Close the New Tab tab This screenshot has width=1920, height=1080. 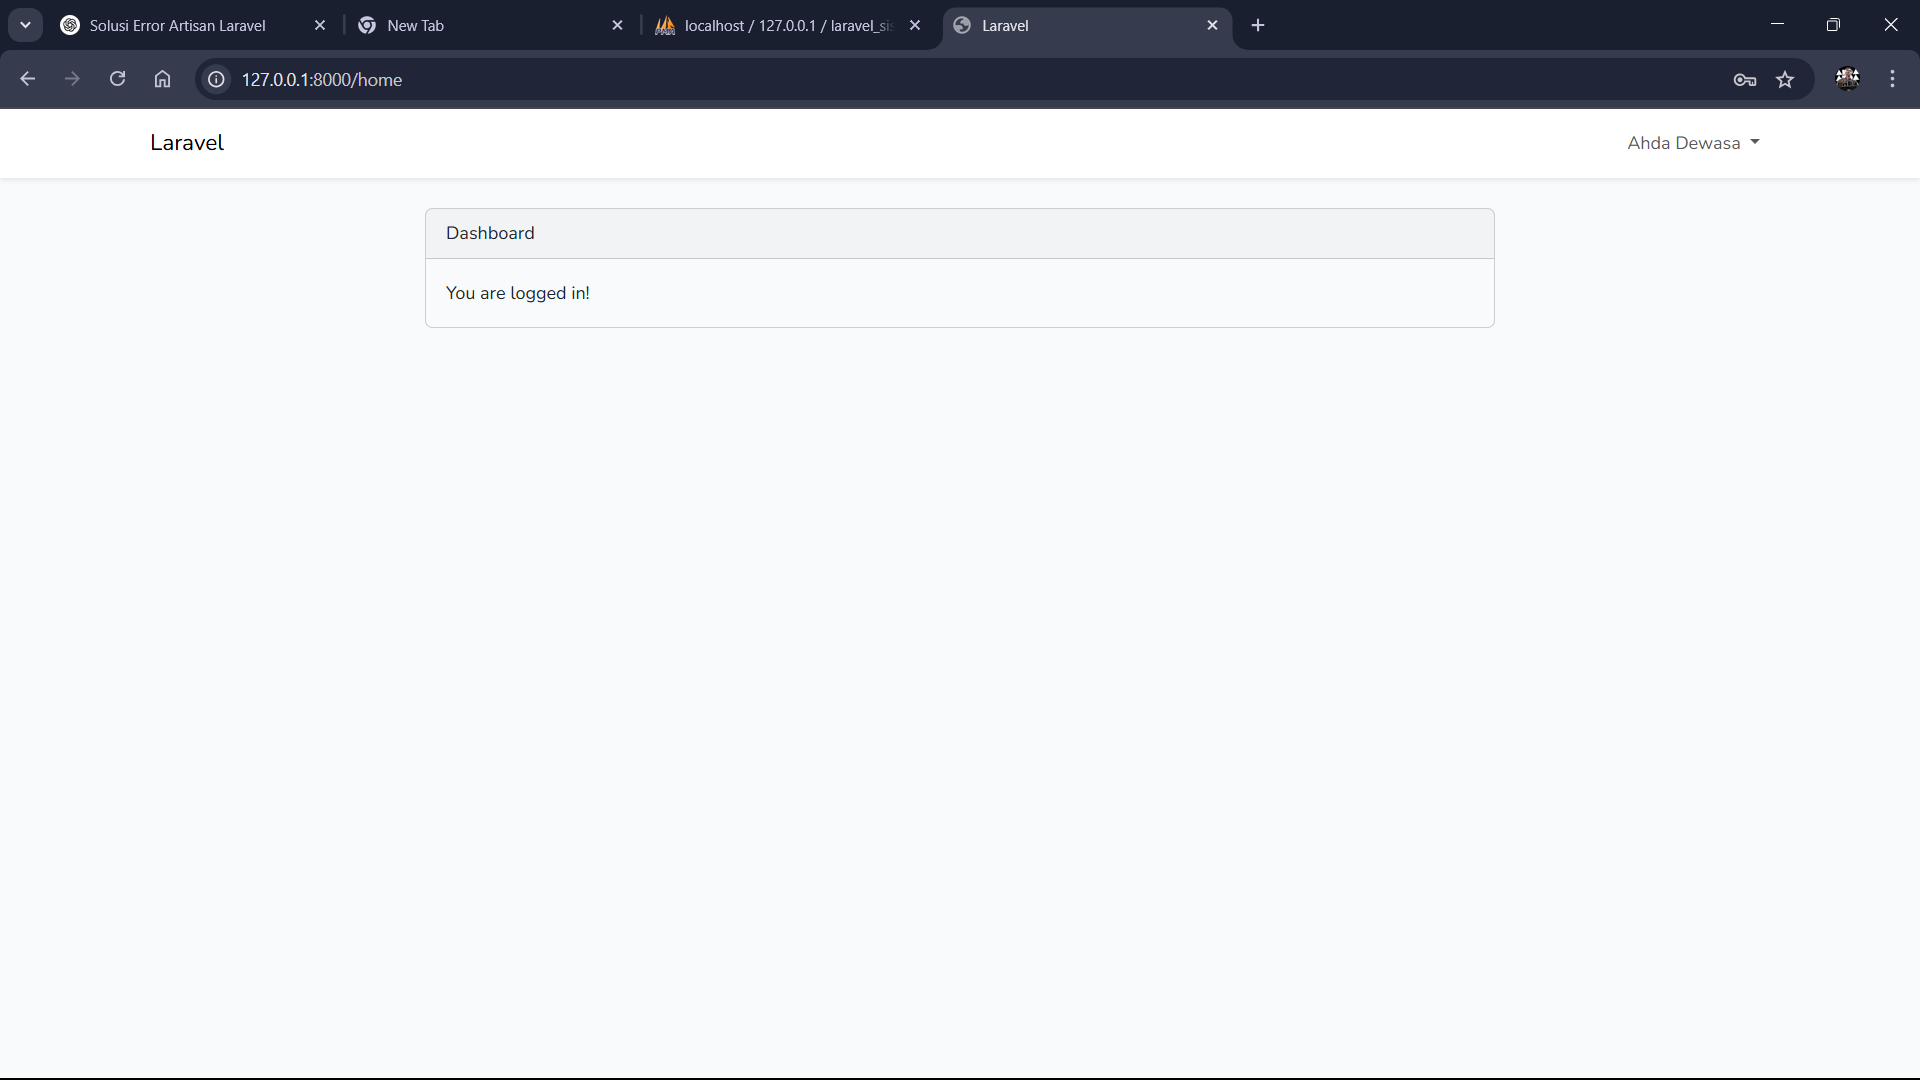617,26
